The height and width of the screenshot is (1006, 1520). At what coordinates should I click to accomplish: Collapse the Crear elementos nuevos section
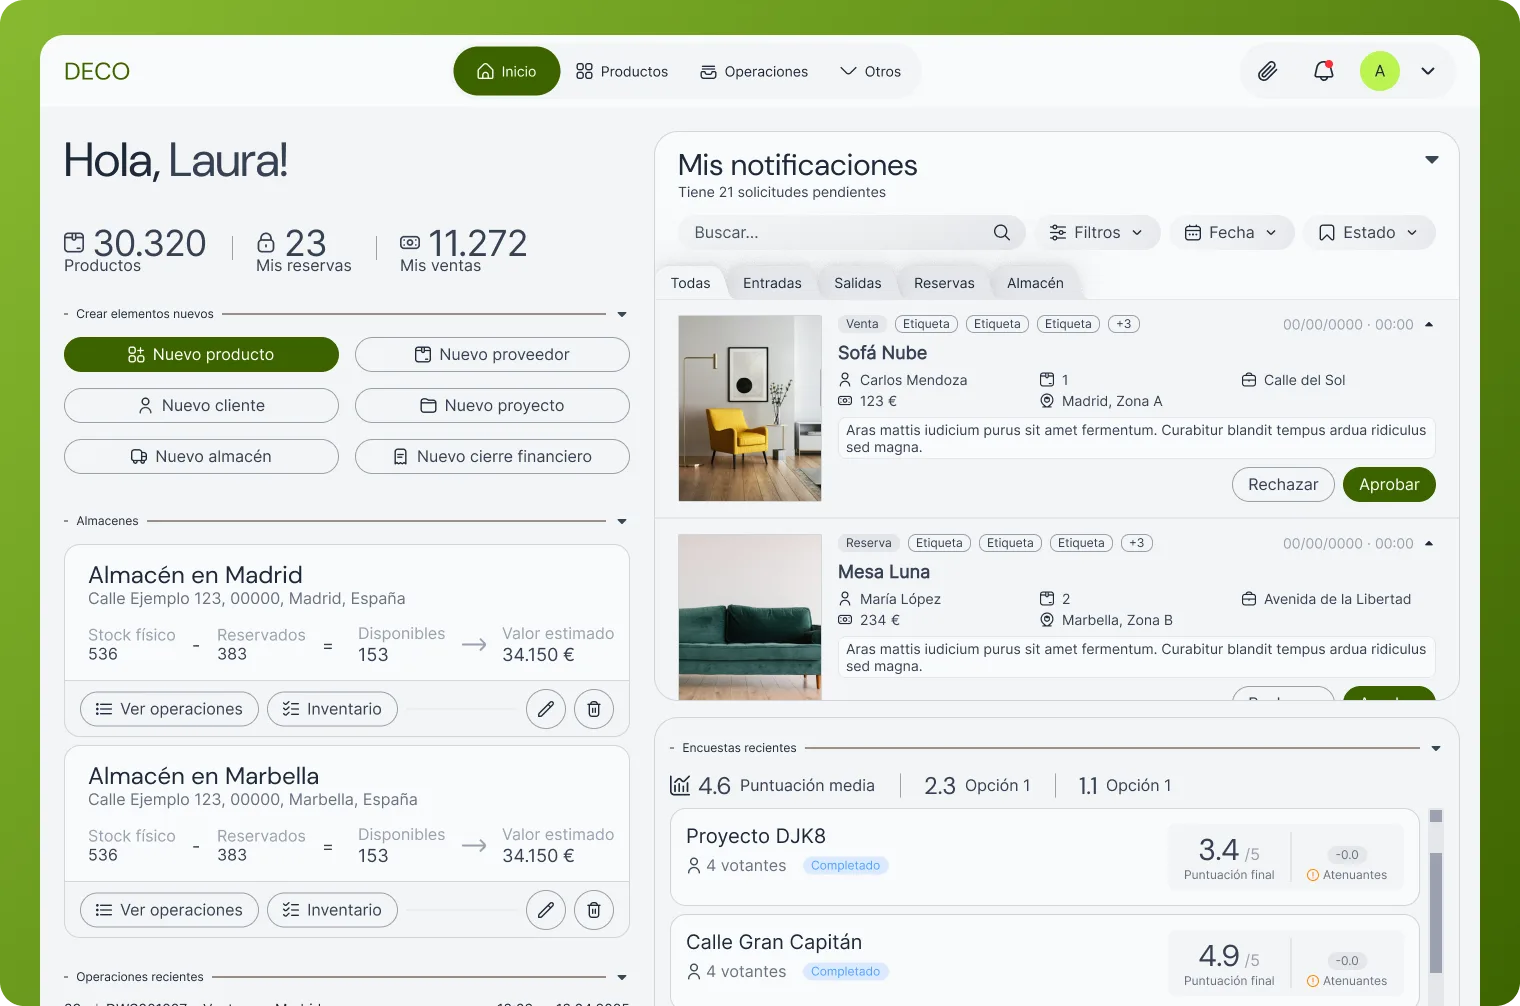622,314
